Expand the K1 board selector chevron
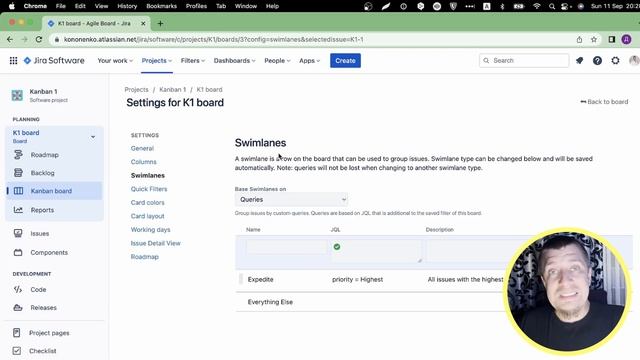Screen dimensions: 640x360 [x=93, y=137]
